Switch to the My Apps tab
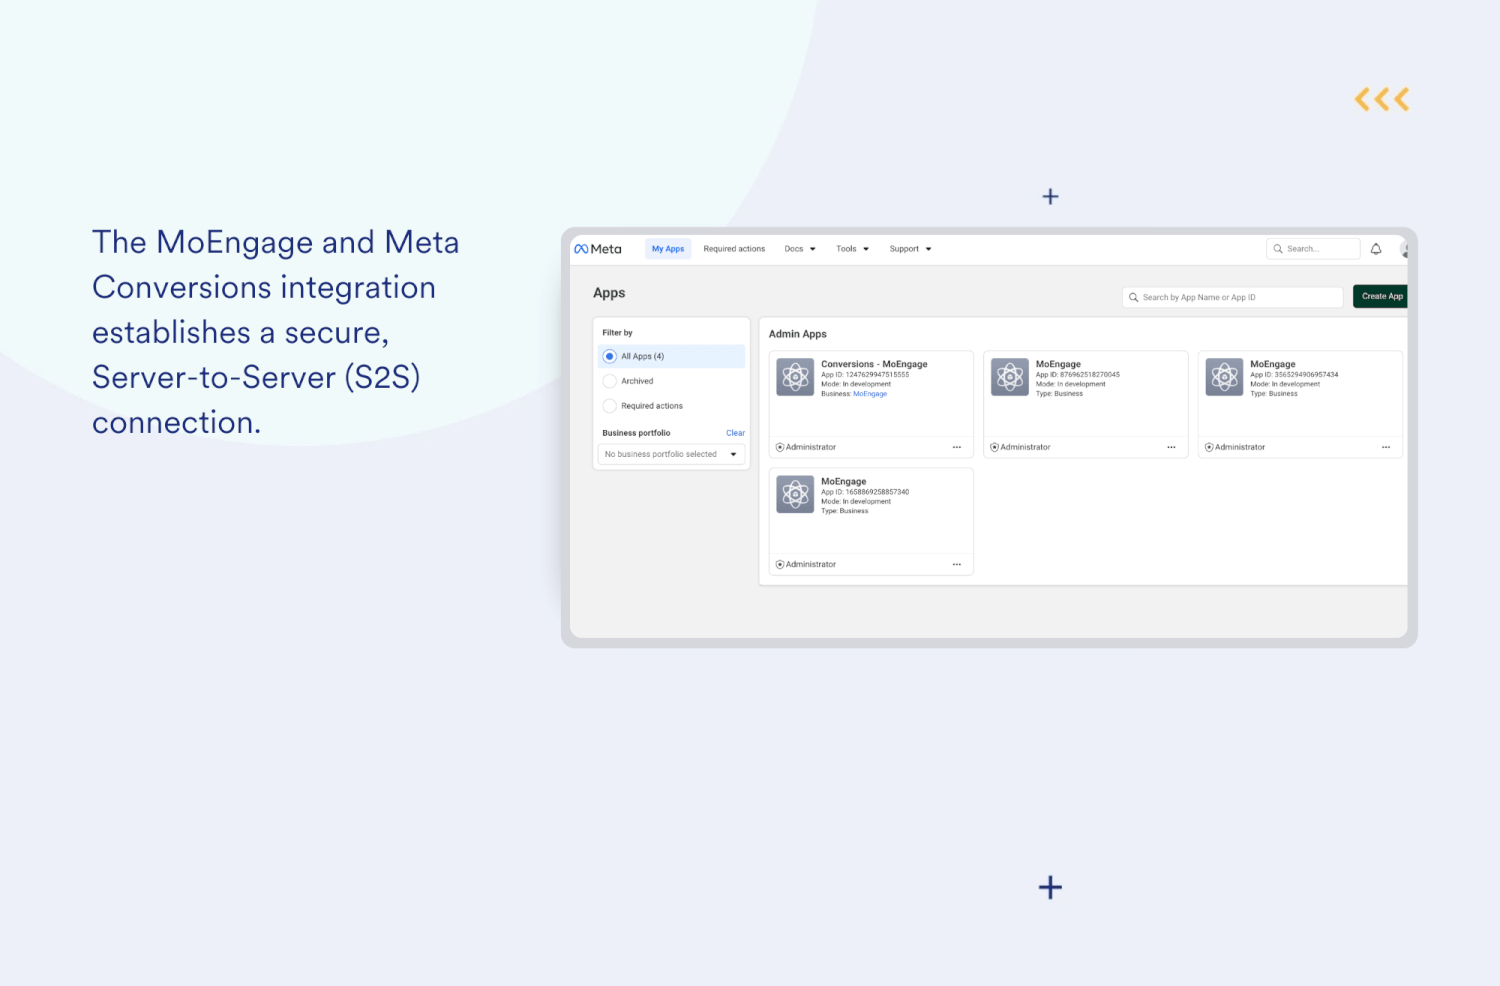This screenshot has height=986, width=1500. [x=667, y=248]
